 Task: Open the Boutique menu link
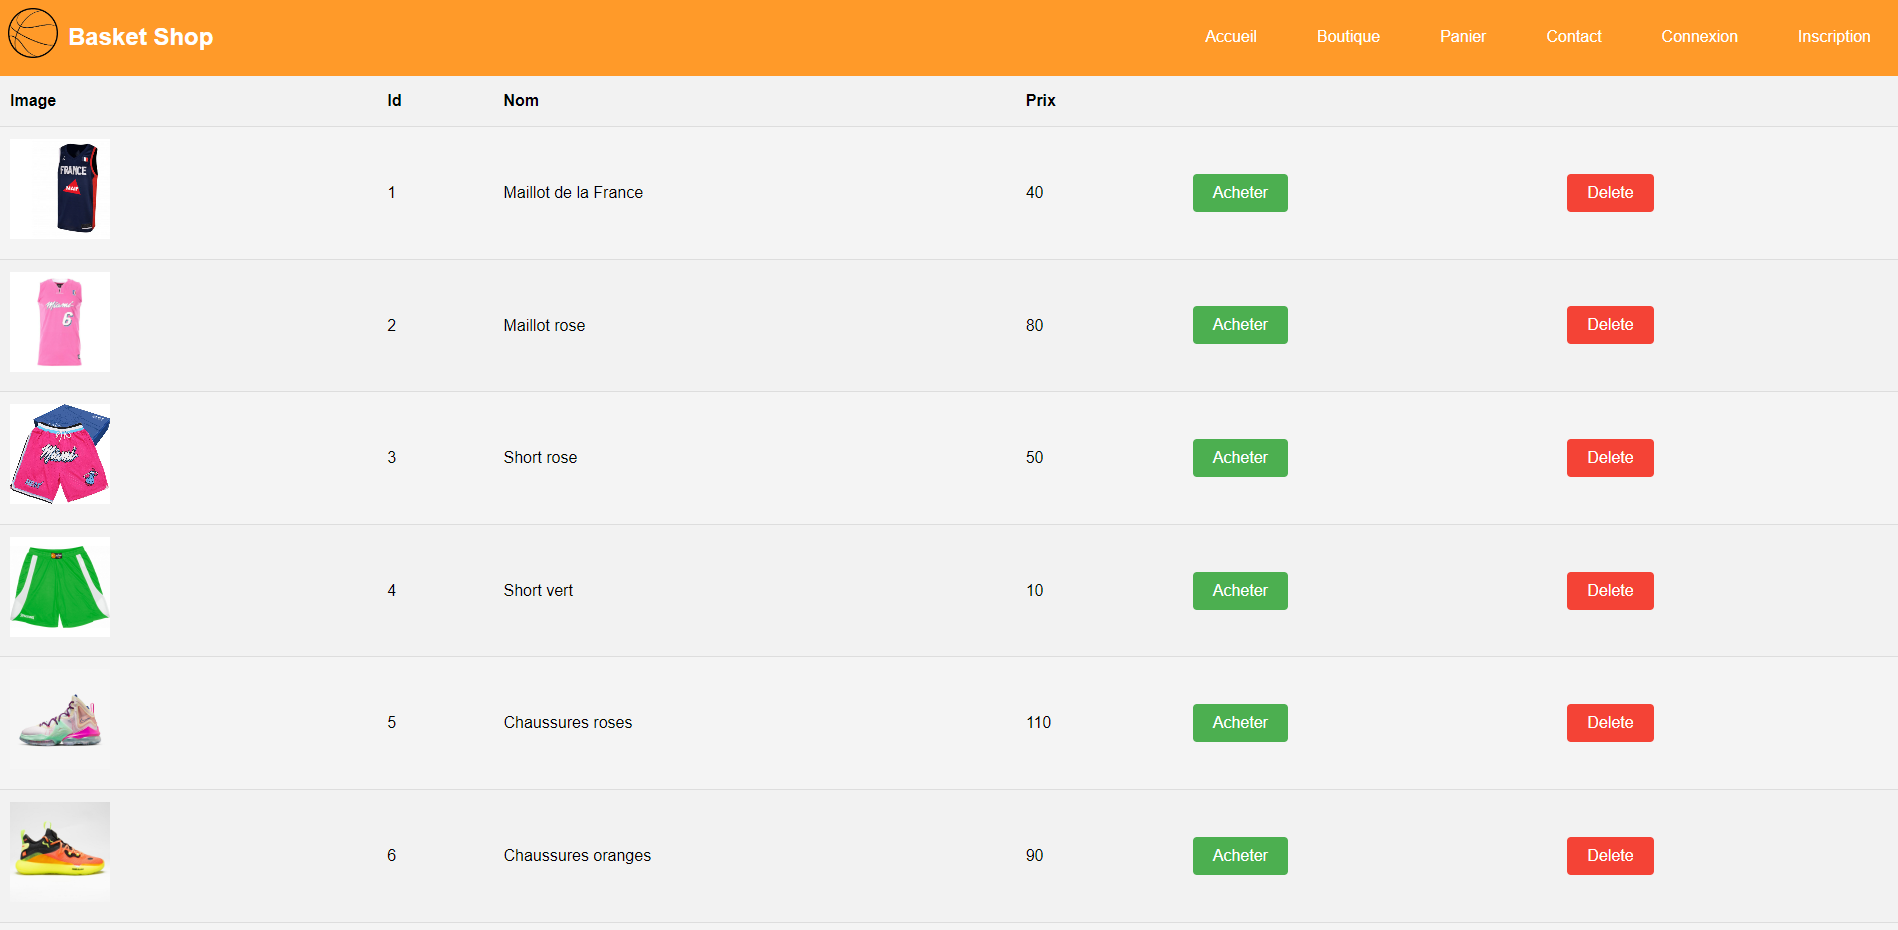(1348, 36)
